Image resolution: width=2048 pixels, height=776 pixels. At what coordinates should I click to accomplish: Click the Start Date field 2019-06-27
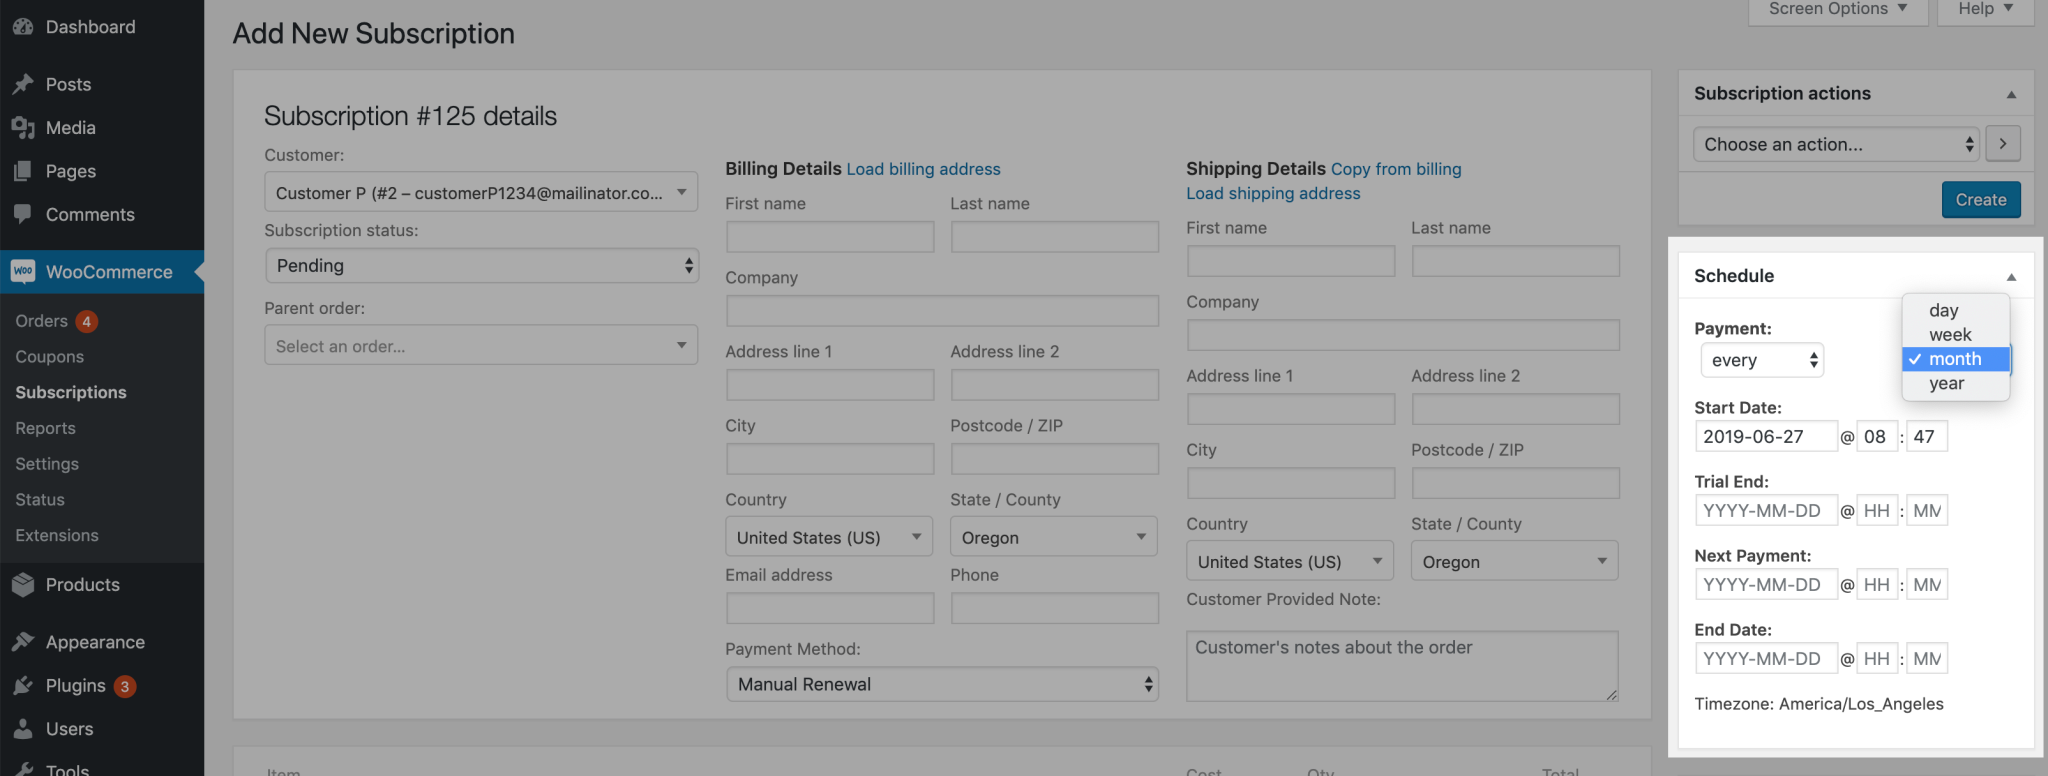click(1766, 436)
